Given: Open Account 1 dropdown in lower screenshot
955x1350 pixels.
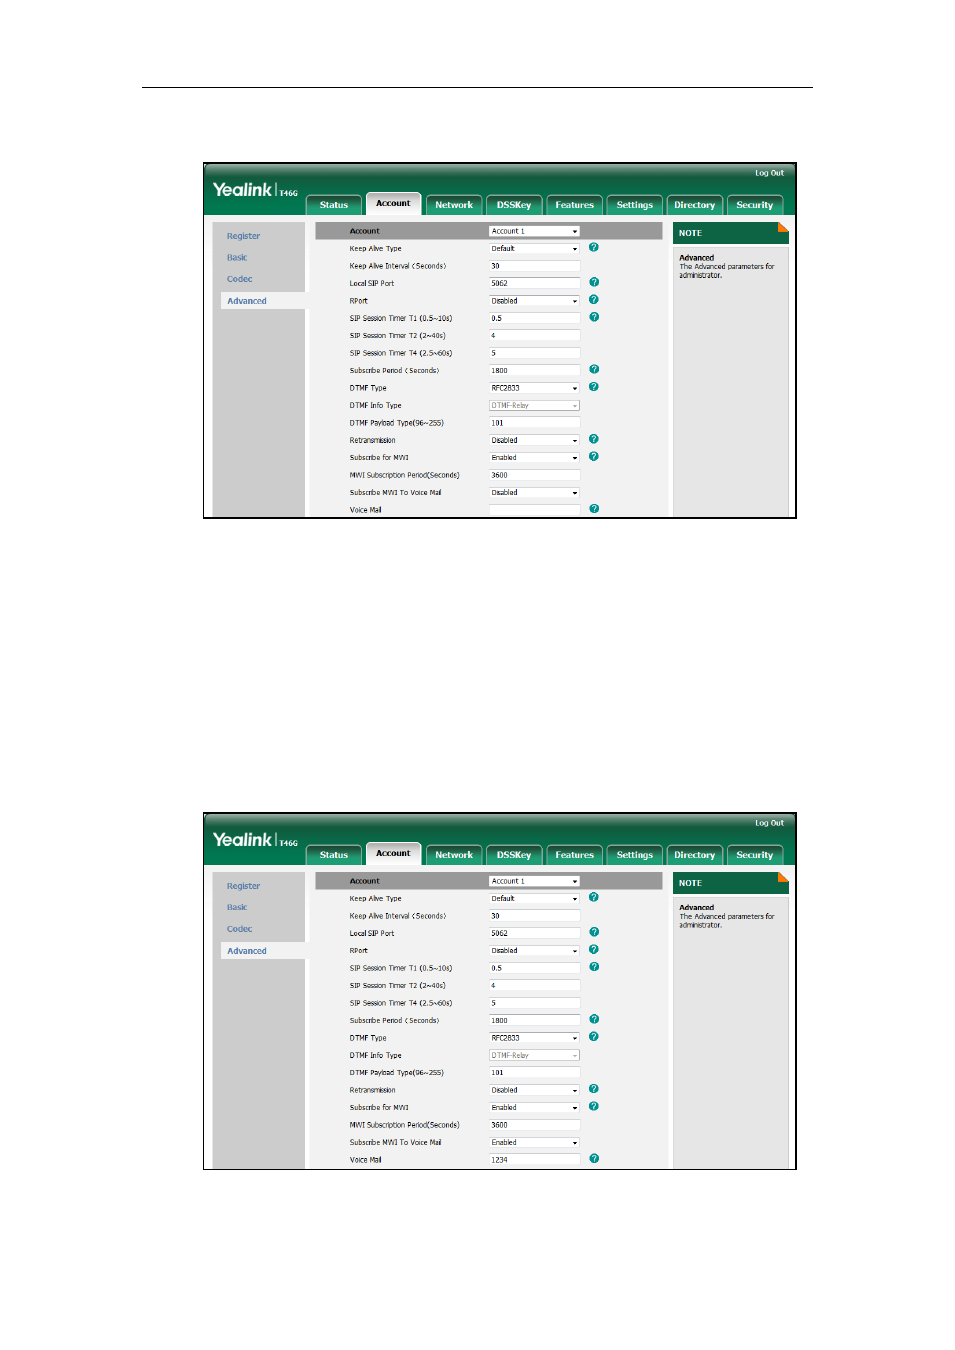Looking at the screenshot, I should tap(534, 881).
